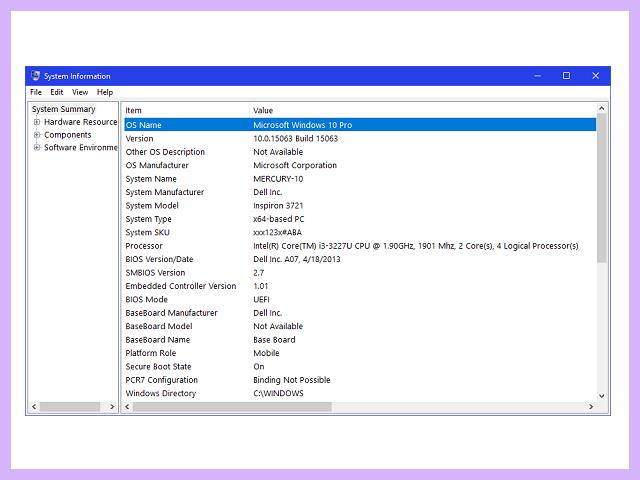Select System Summary in the tree
The height and width of the screenshot is (480, 640).
64,109
